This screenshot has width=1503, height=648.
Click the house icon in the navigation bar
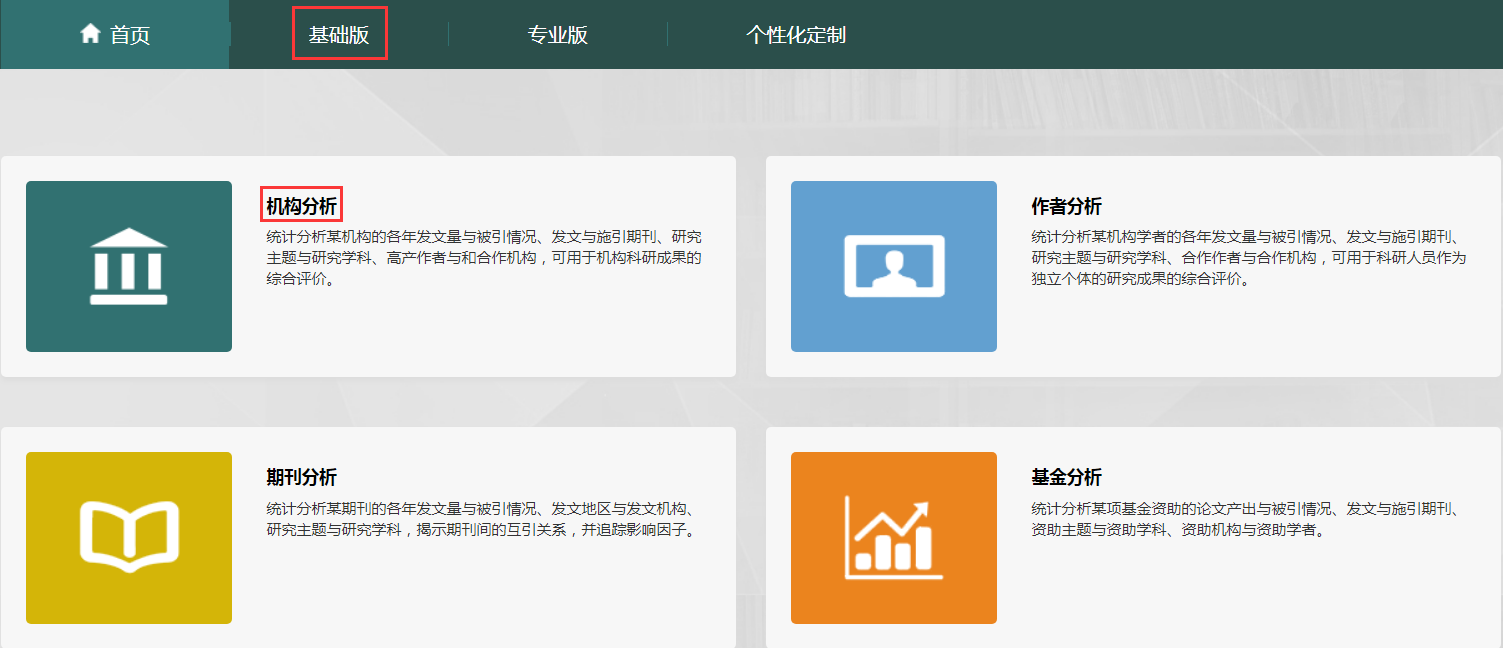91,34
